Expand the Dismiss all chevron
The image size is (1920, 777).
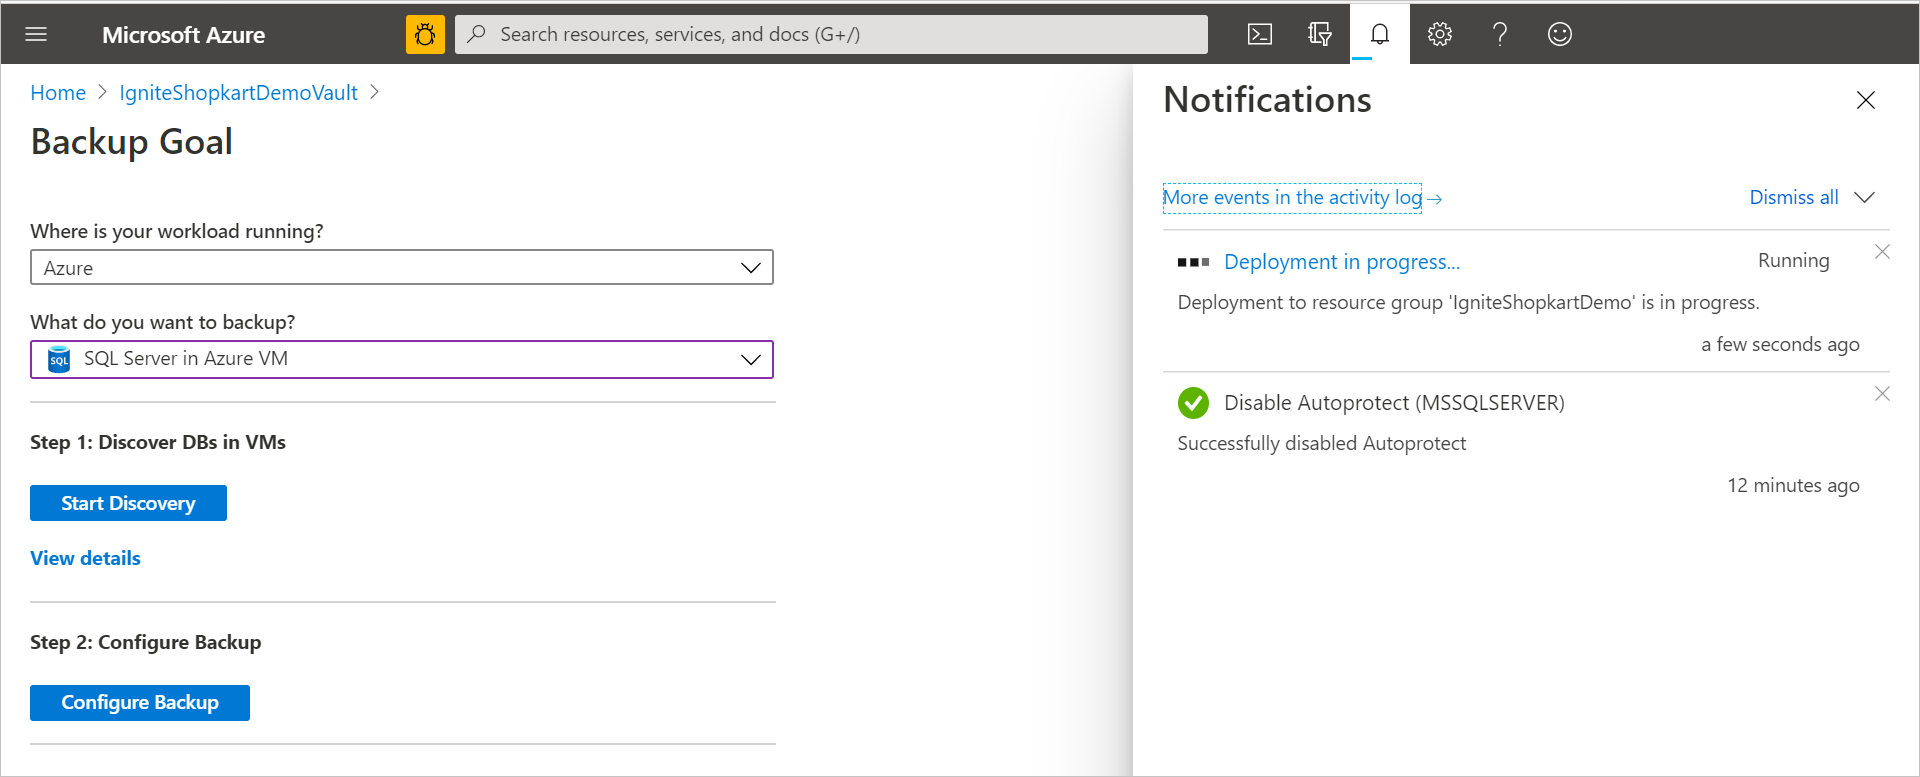[1864, 198]
